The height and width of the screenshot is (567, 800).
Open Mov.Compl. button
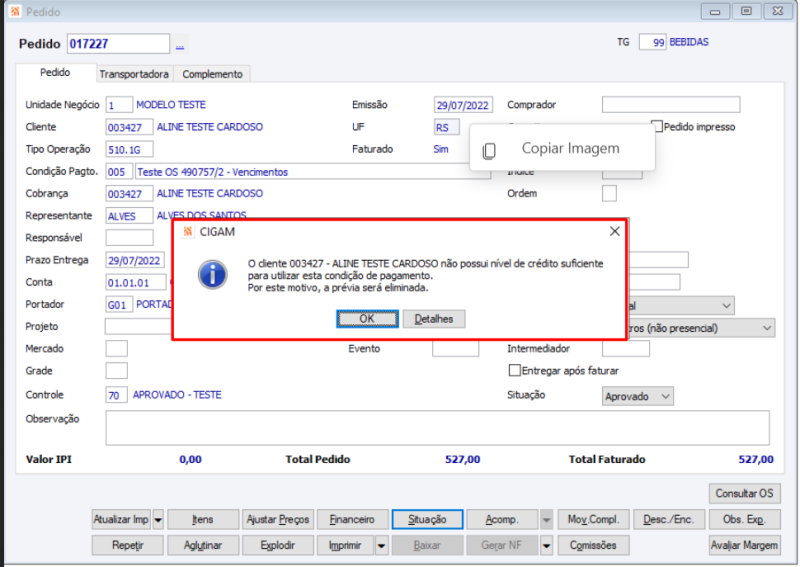593,520
